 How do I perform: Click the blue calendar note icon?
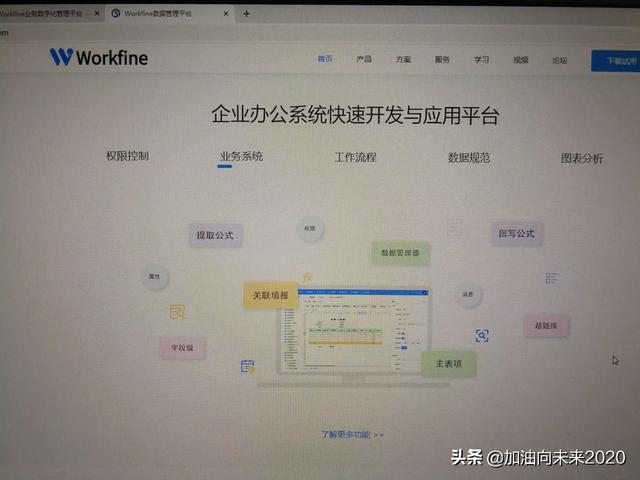tap(248, 366)
